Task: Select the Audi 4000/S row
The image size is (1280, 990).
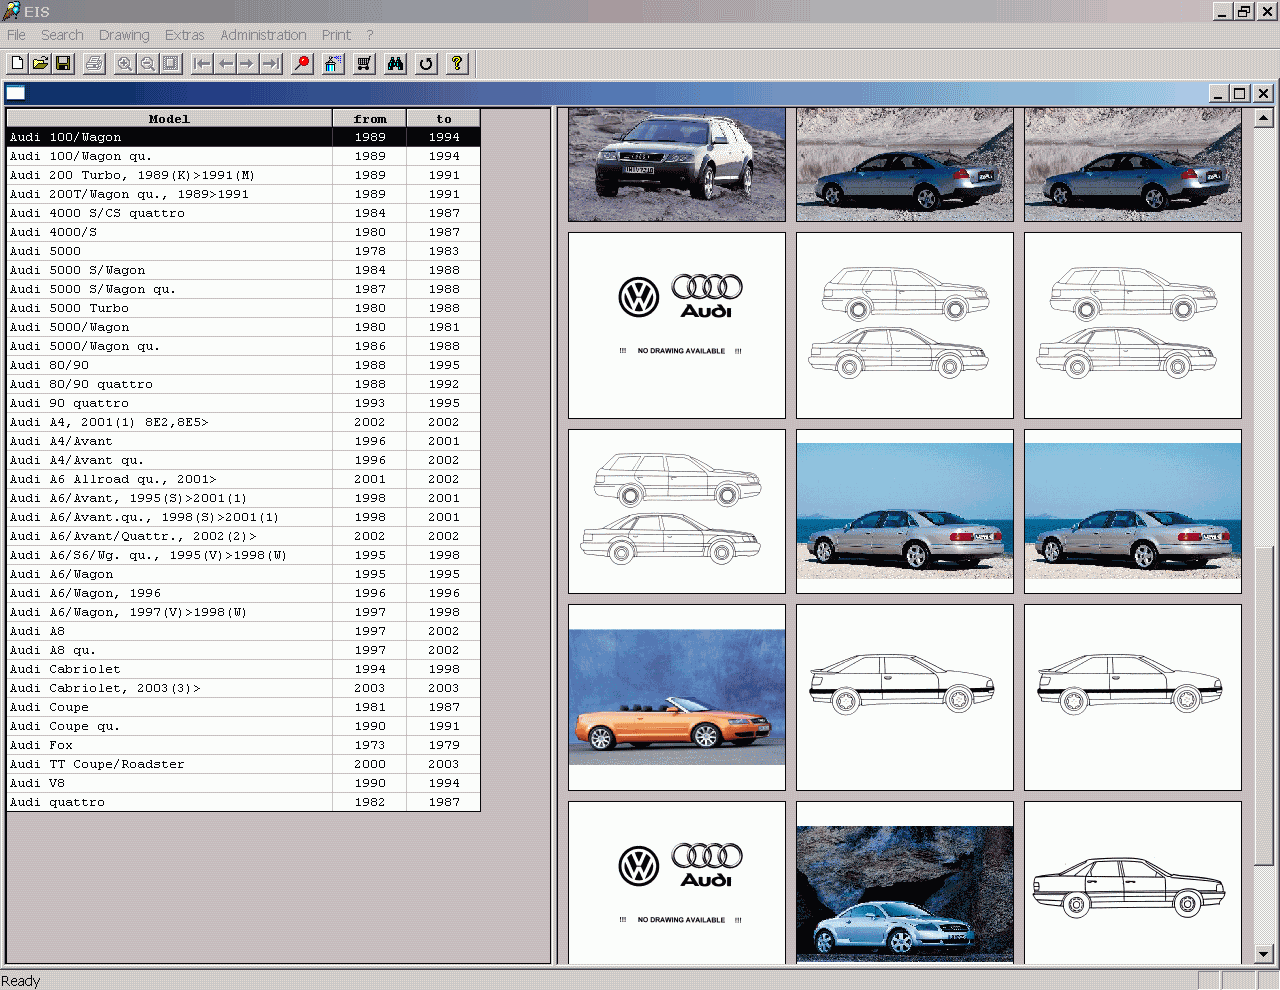Action: point(243,232)
